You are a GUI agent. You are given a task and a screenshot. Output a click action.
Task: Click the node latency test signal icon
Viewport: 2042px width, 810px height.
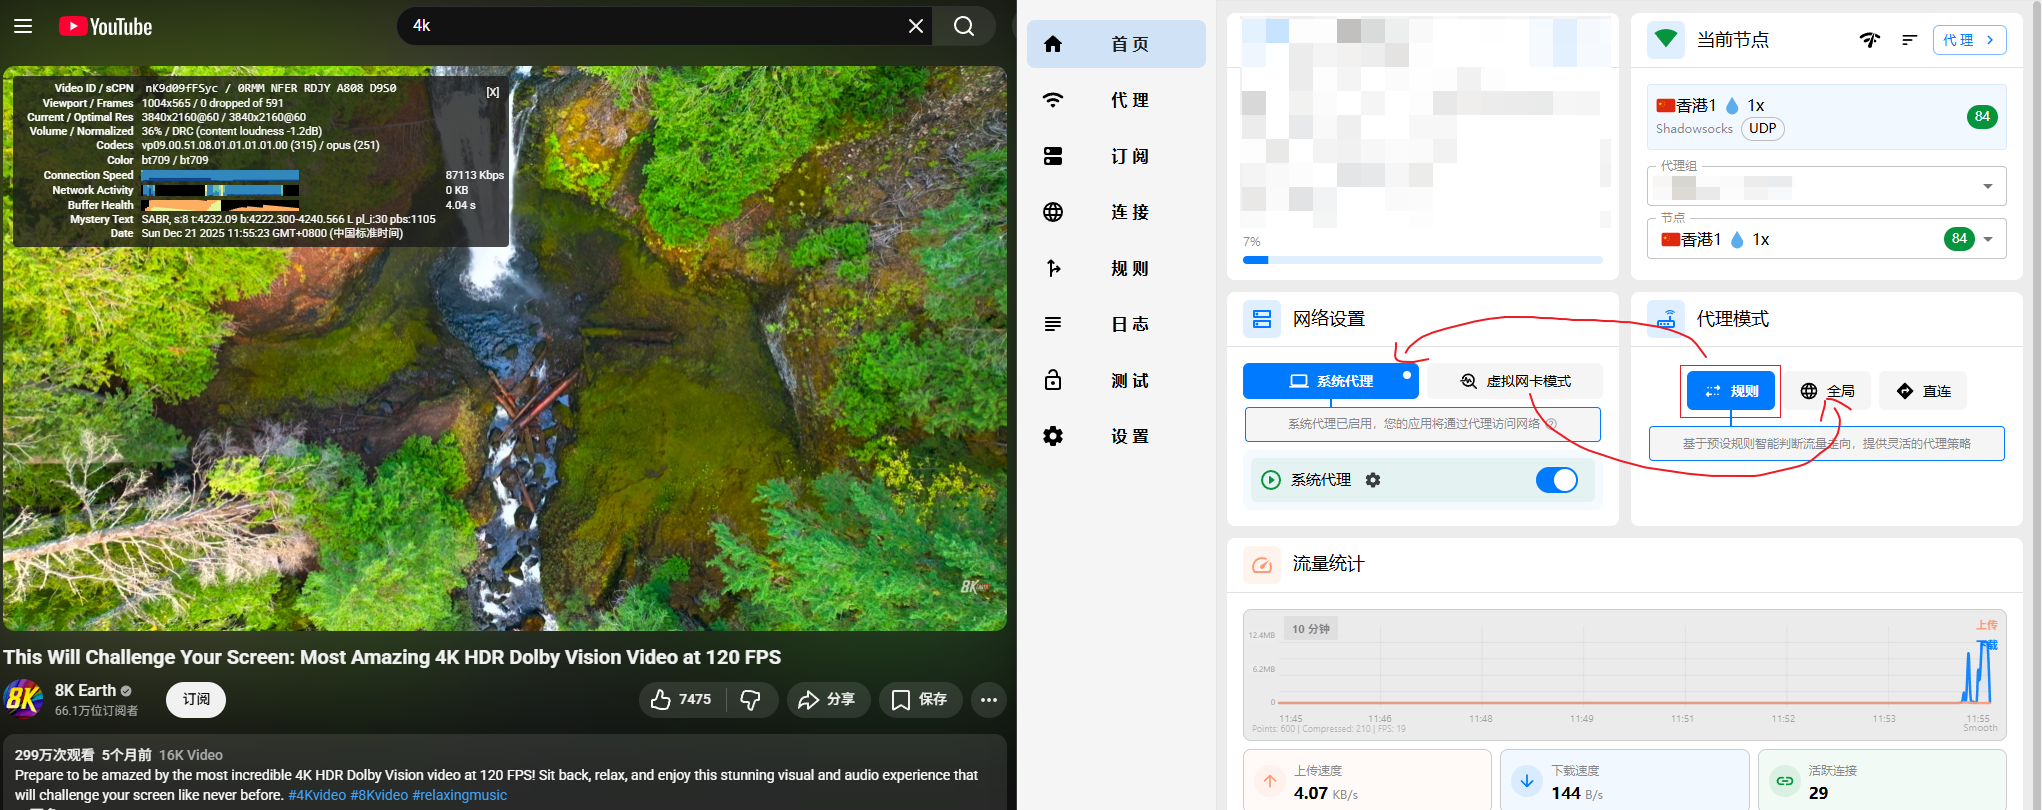coord(1869,40)
